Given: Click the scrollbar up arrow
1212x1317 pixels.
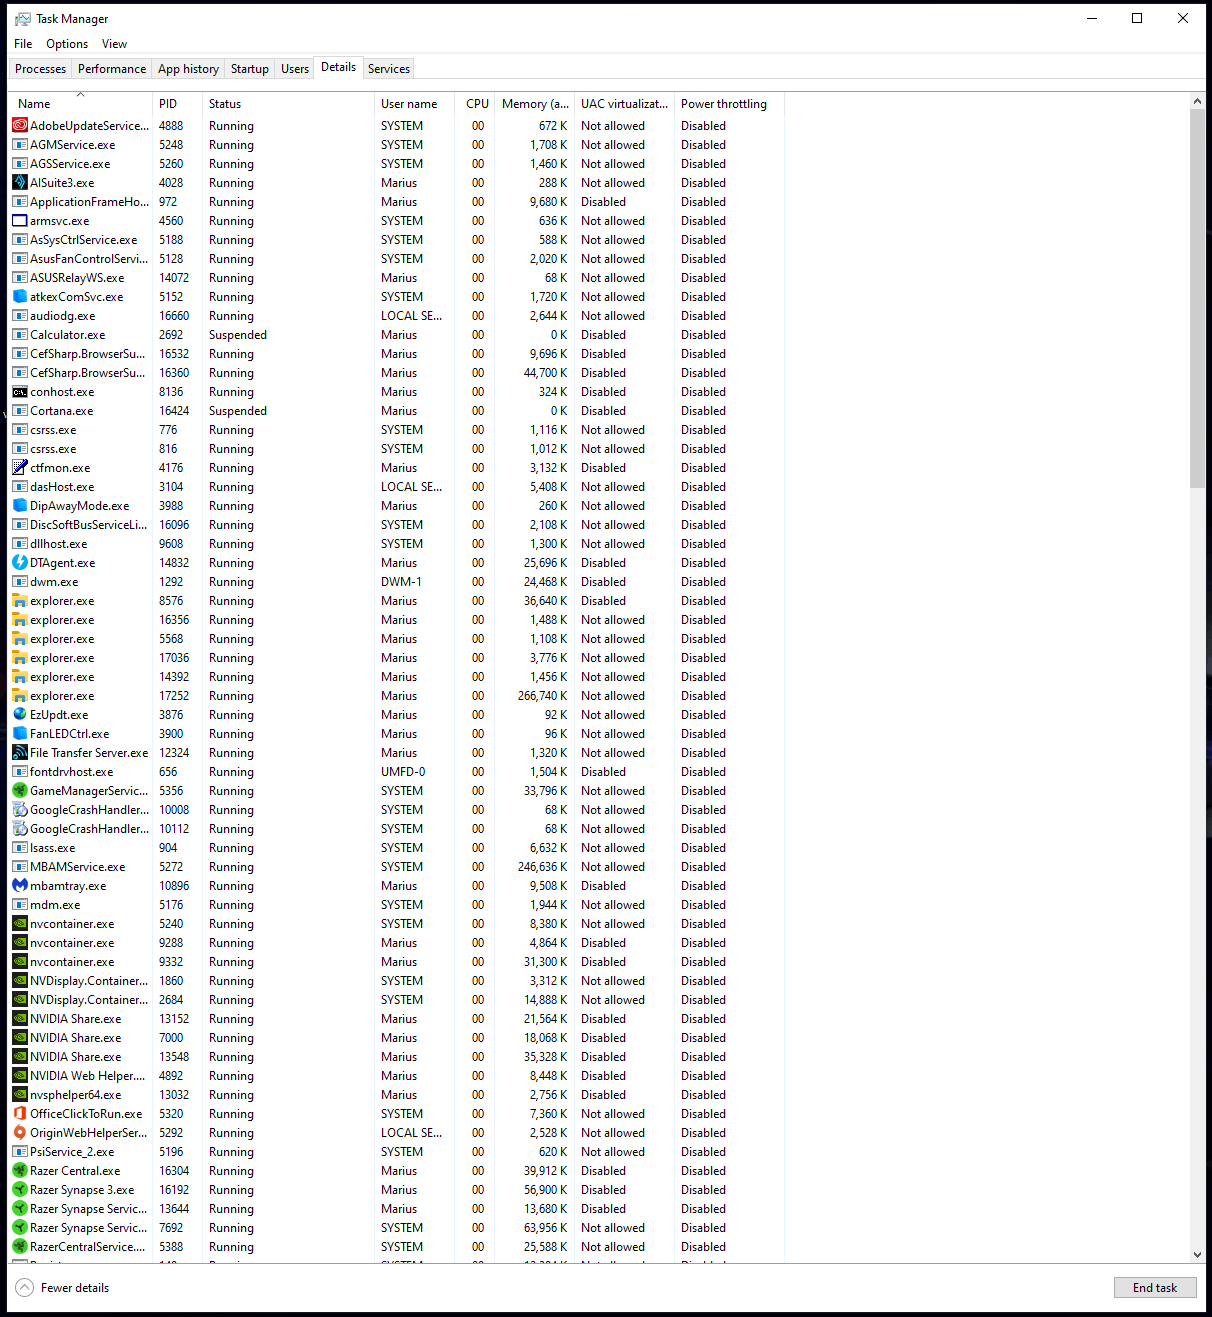Looking at the screenshot, I should (x=1197, y=102).
